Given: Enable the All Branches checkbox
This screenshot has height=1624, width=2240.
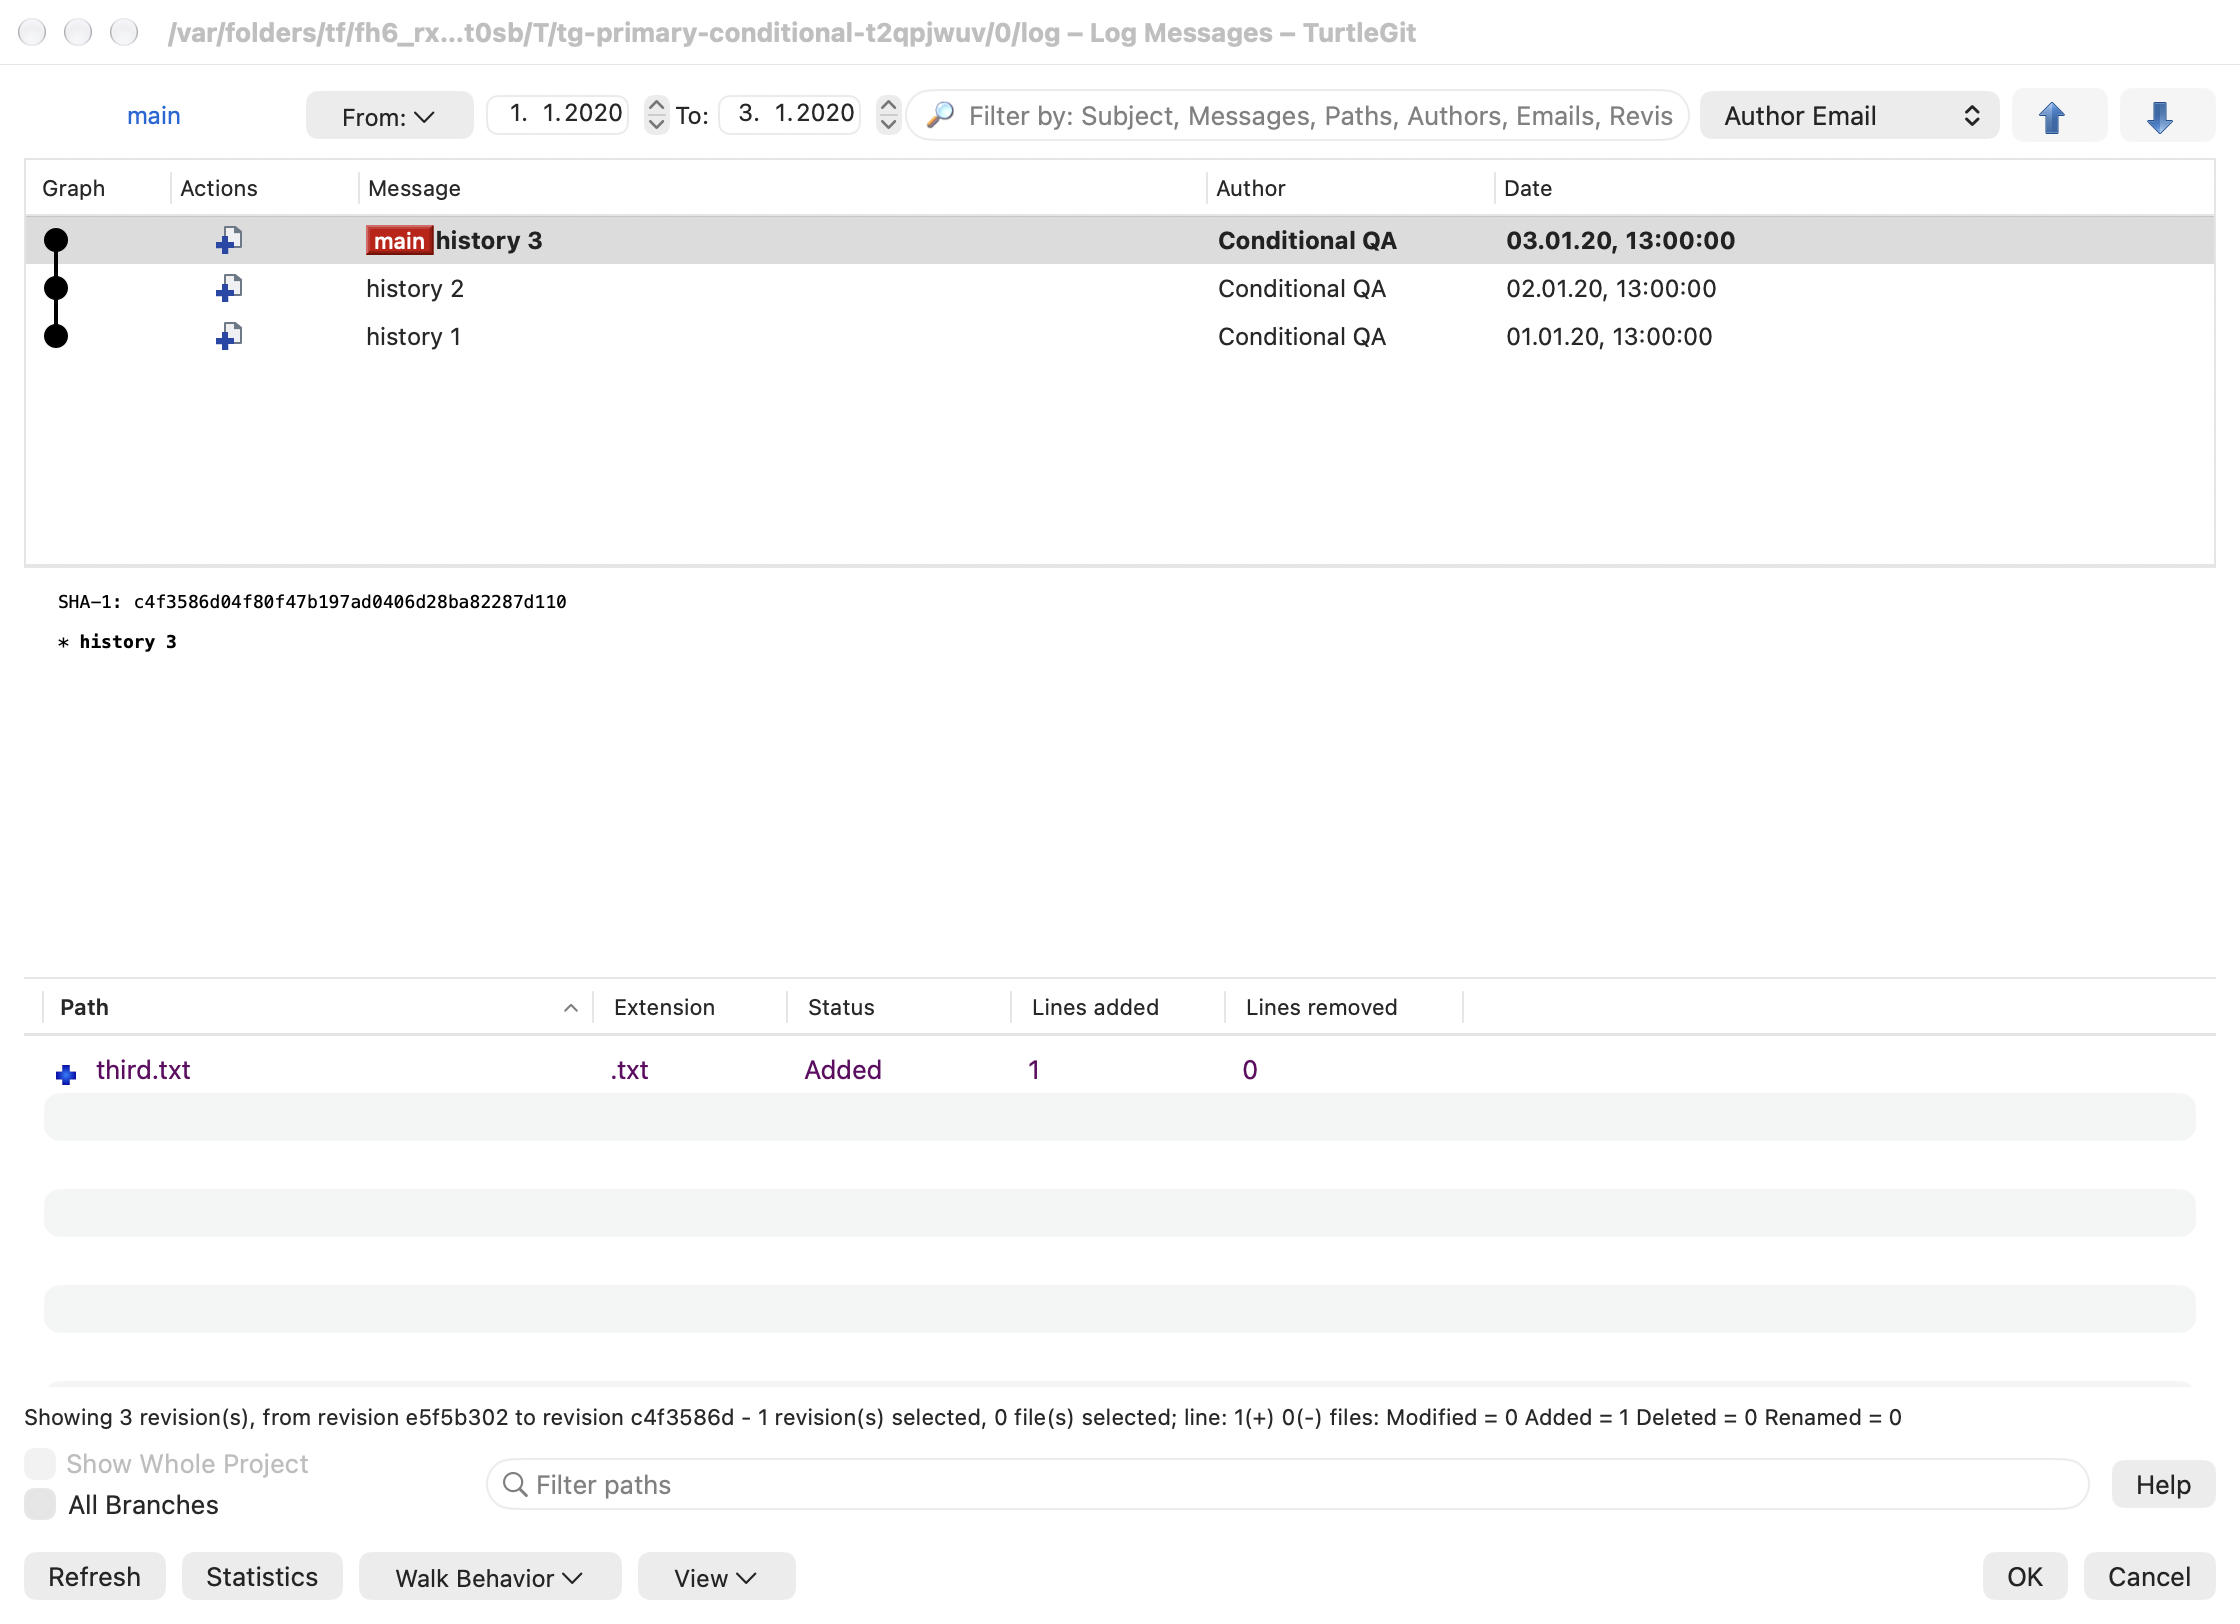Looking at the screenshot, I should click(40, 1504).
